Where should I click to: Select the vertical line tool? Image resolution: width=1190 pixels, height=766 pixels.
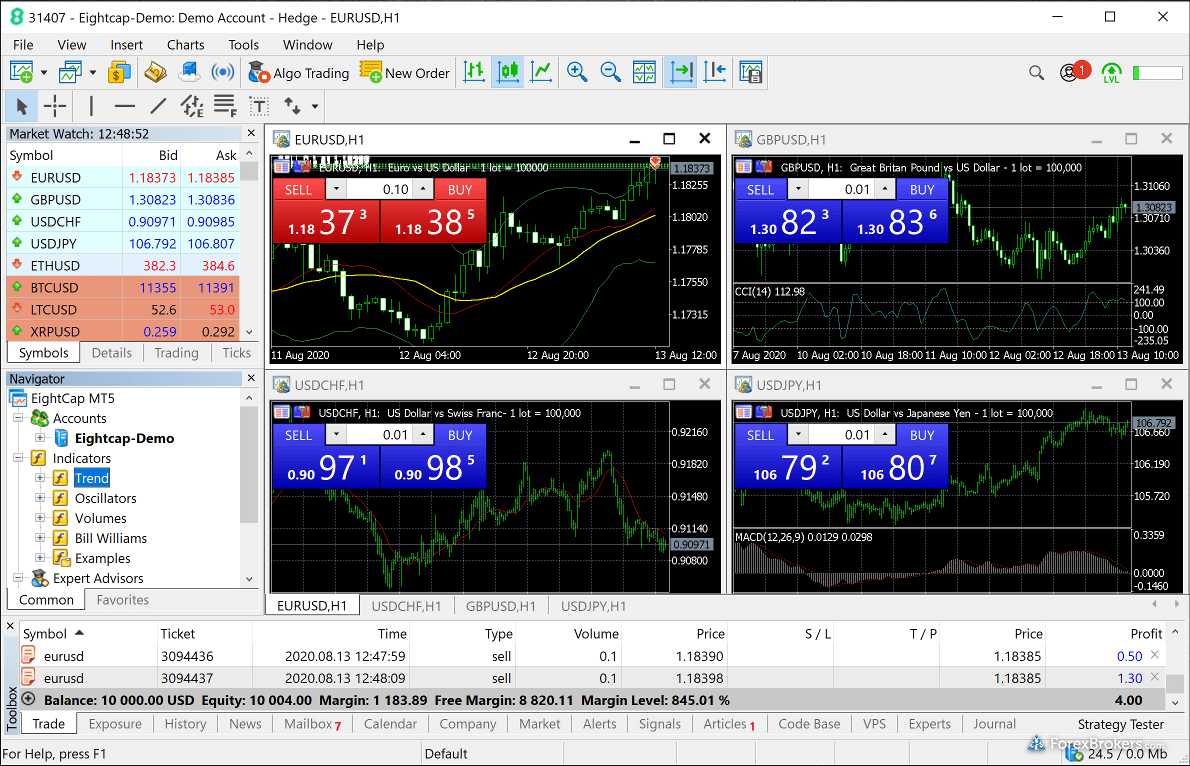[x=91, y=106]
